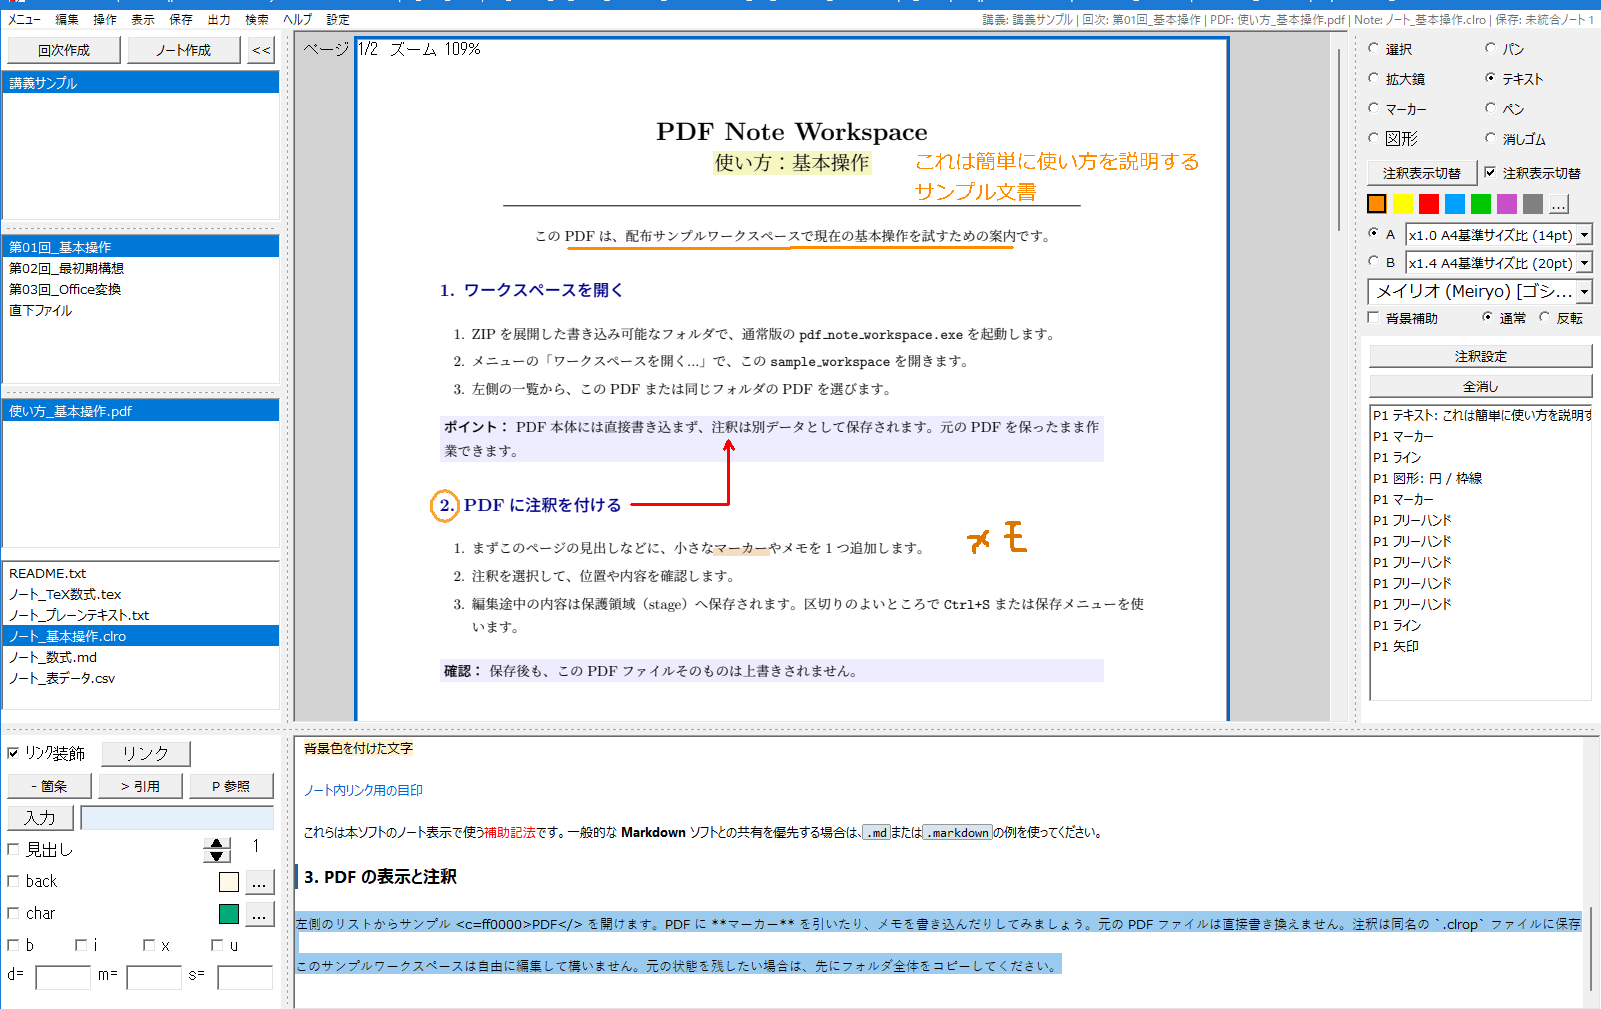The width and height of the screenshot is (1601, 1009).
Task: Select the マーカー tool radio button
Action: coord(1374,108)
